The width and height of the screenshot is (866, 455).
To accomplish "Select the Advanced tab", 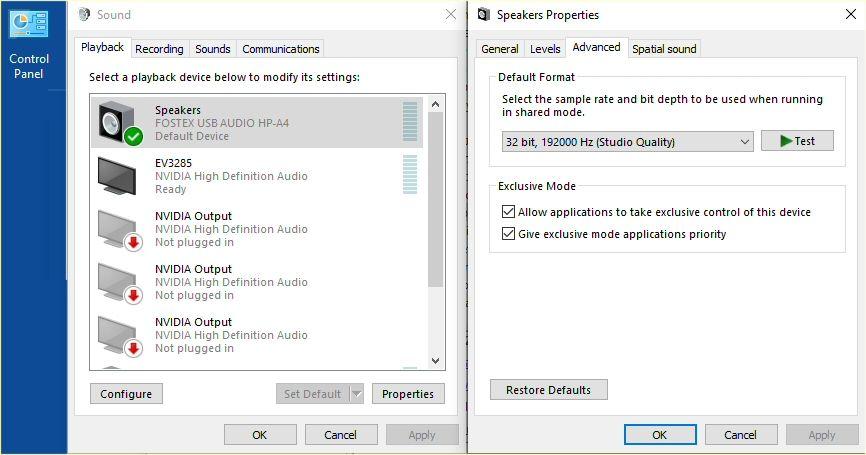I will tap(596, 47).
